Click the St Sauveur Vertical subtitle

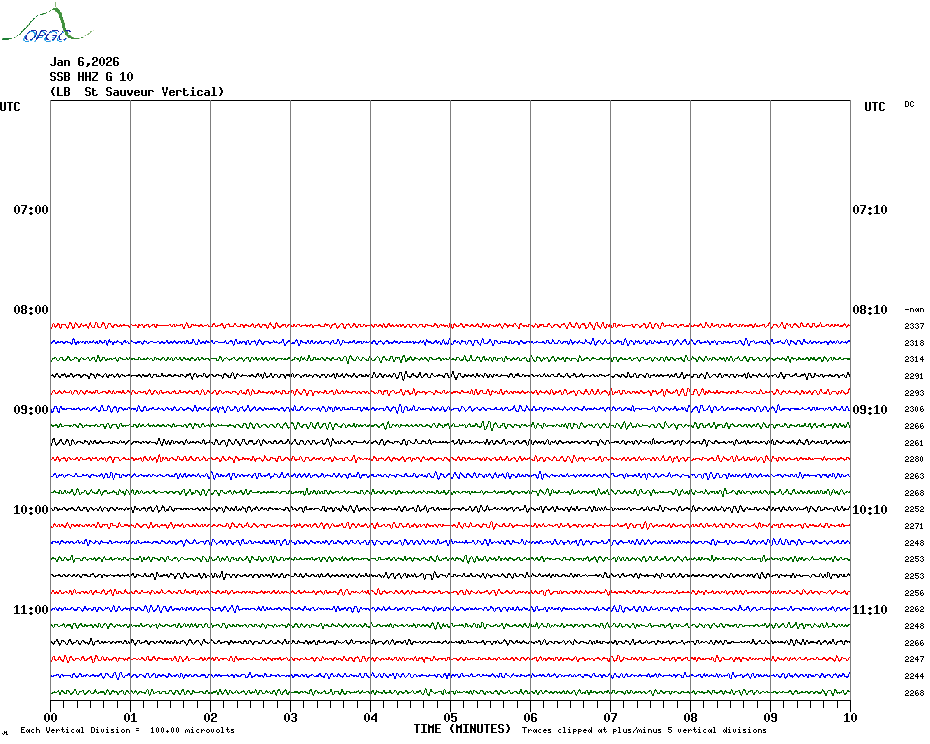coord(137,92)
